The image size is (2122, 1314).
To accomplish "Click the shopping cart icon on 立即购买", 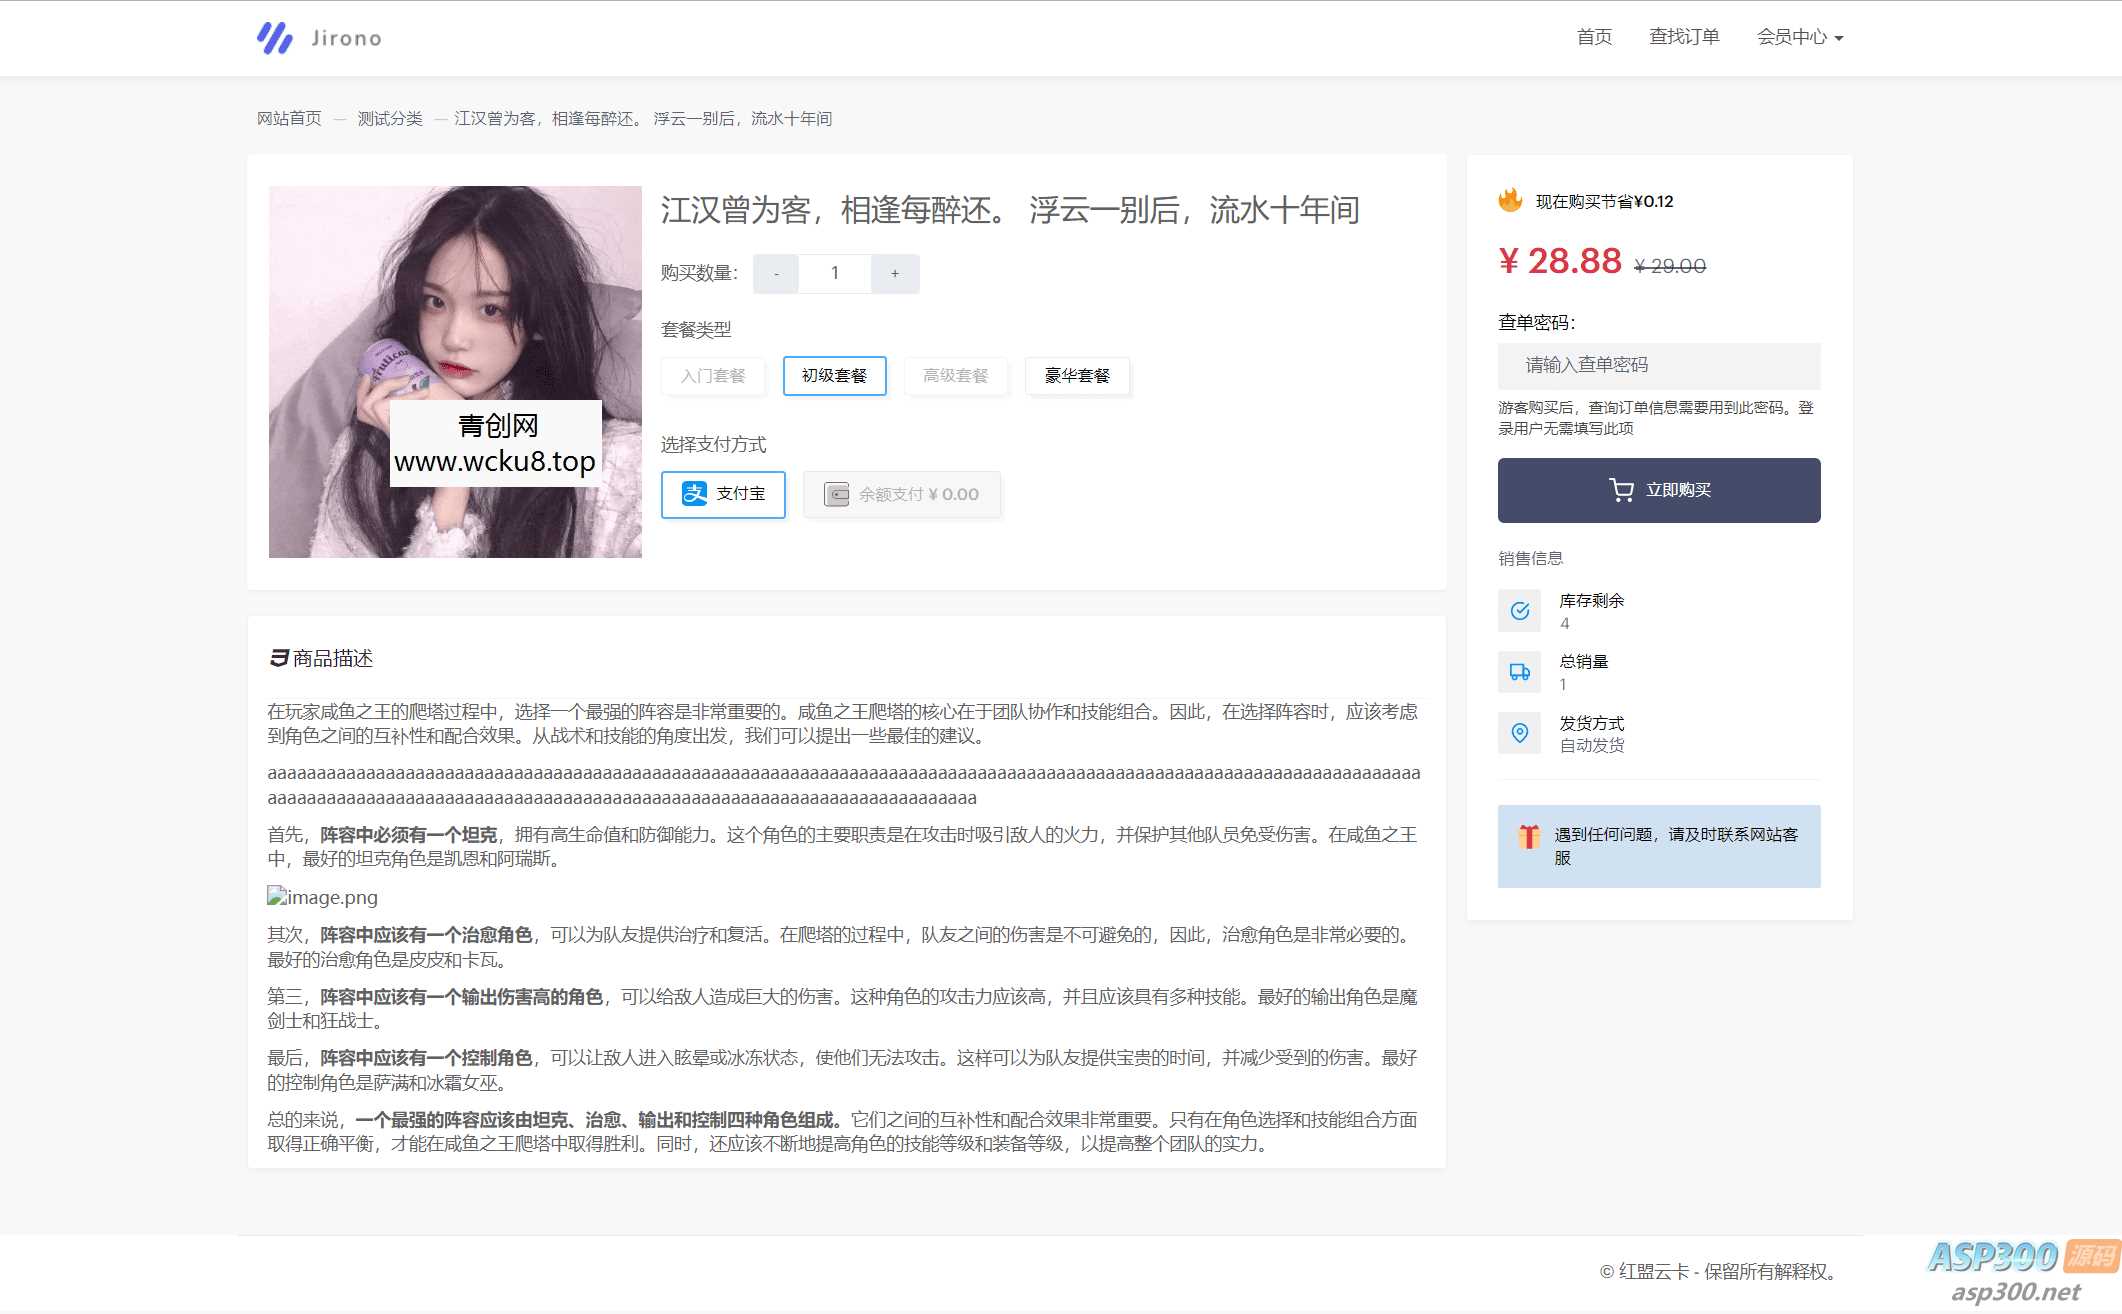I will (x=1621, y=489).
